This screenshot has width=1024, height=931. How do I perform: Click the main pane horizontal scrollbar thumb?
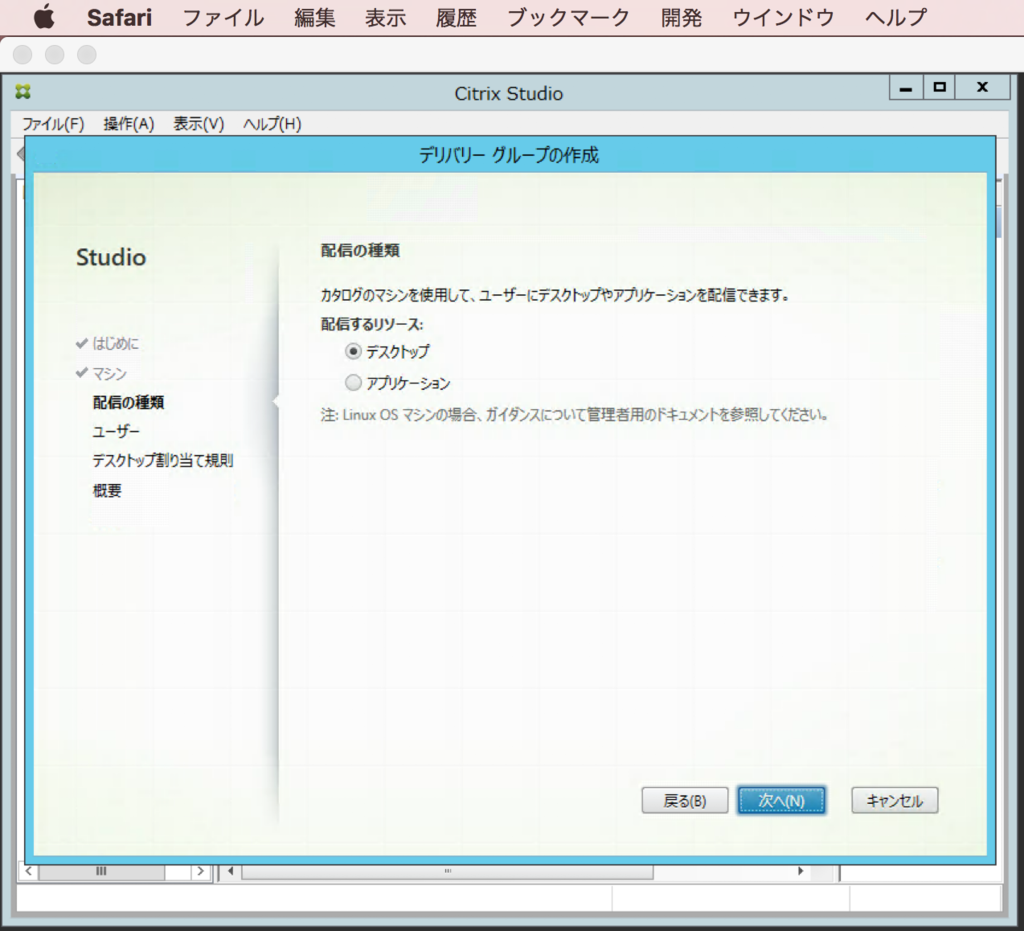447,872
